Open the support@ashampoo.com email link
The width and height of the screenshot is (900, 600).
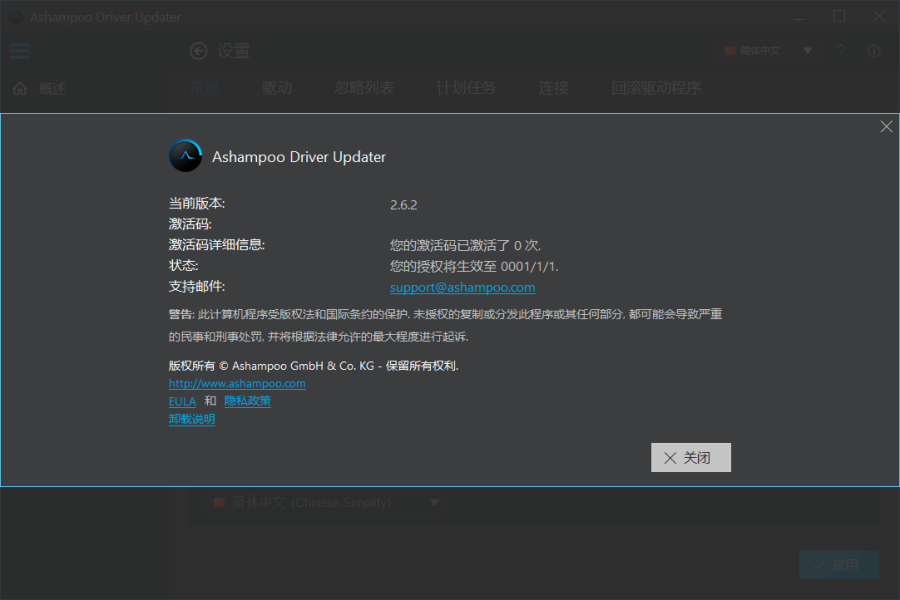click(463, 288)
